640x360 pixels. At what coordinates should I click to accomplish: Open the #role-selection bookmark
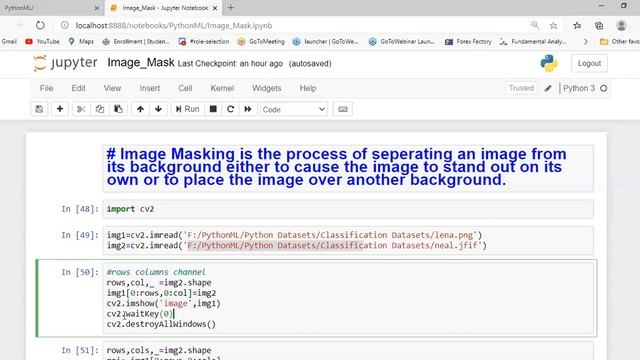tap(204, 42)
